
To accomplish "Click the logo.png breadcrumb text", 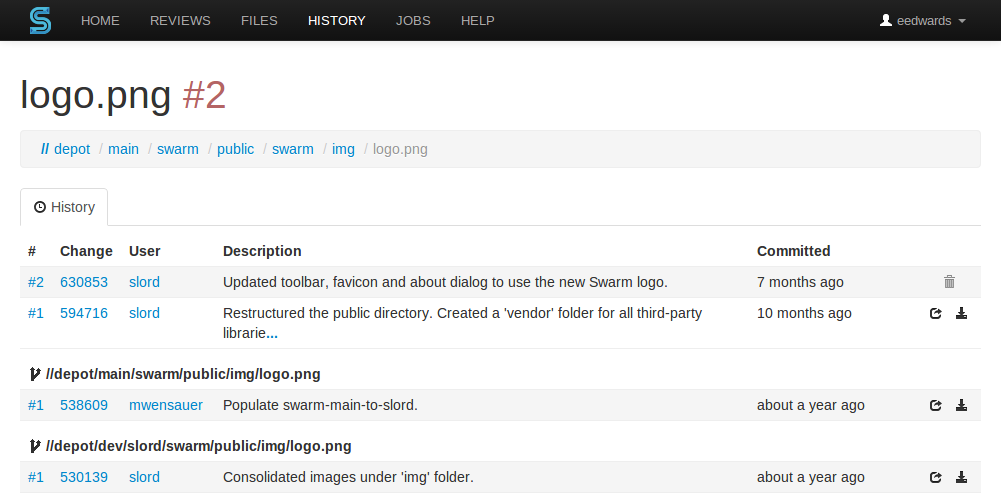I will [x=400, y=149].
